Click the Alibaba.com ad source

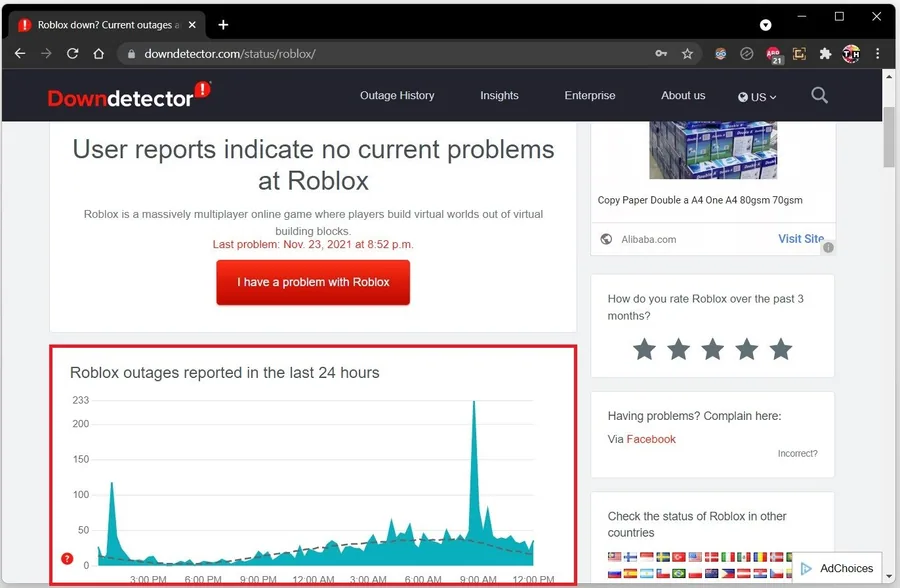point(648,239)
